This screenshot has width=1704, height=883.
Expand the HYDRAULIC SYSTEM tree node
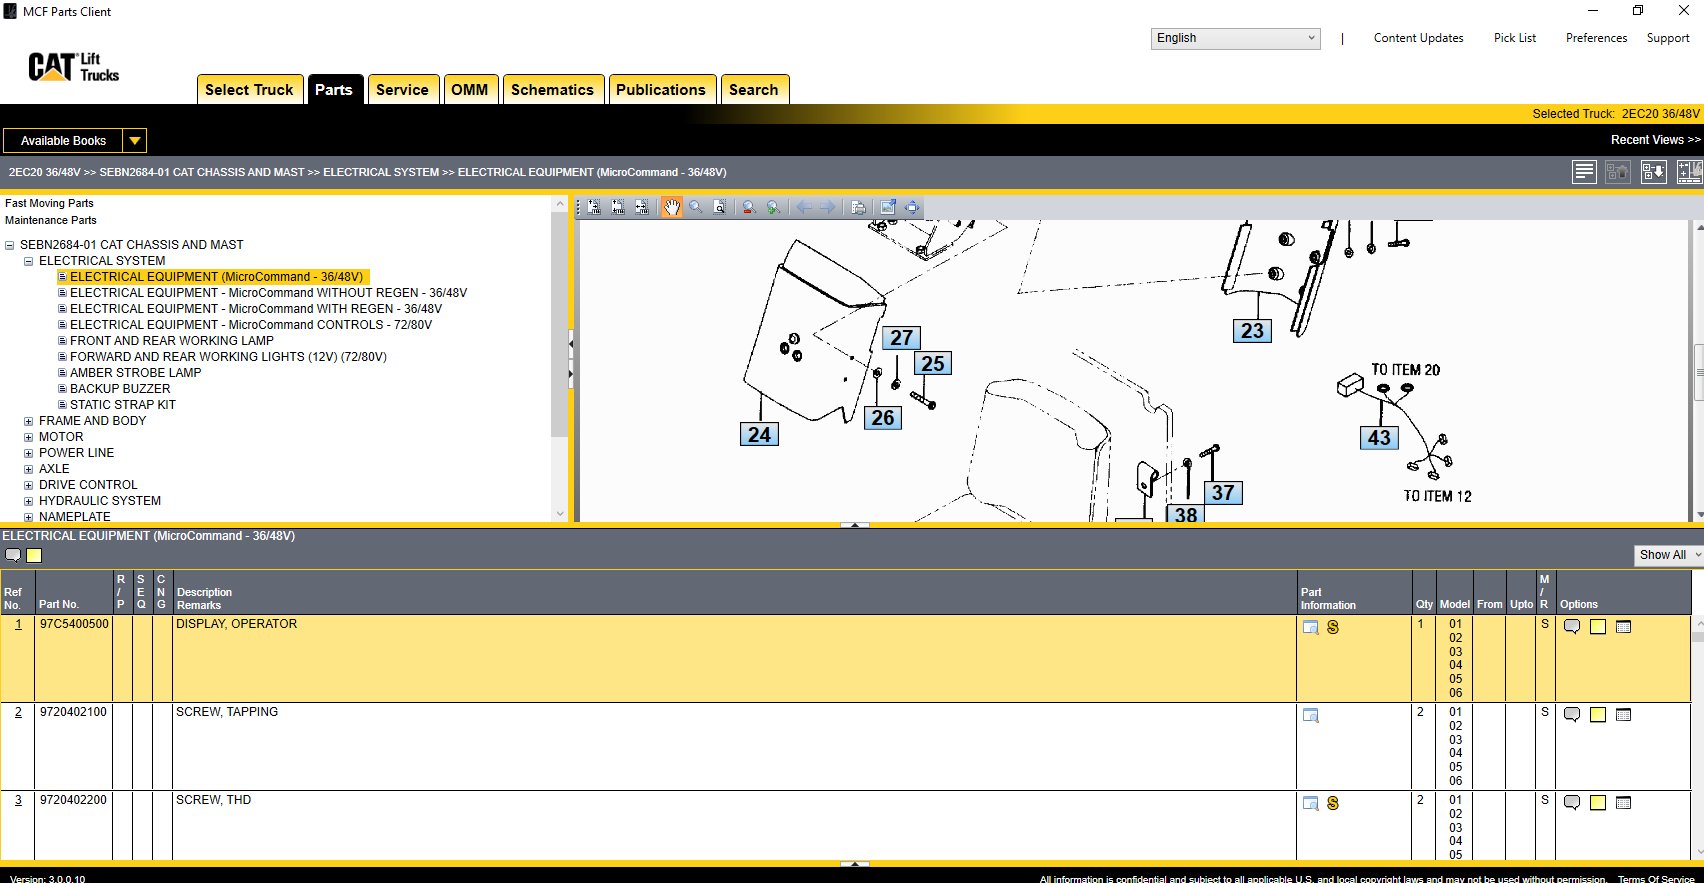click(29, 501)
